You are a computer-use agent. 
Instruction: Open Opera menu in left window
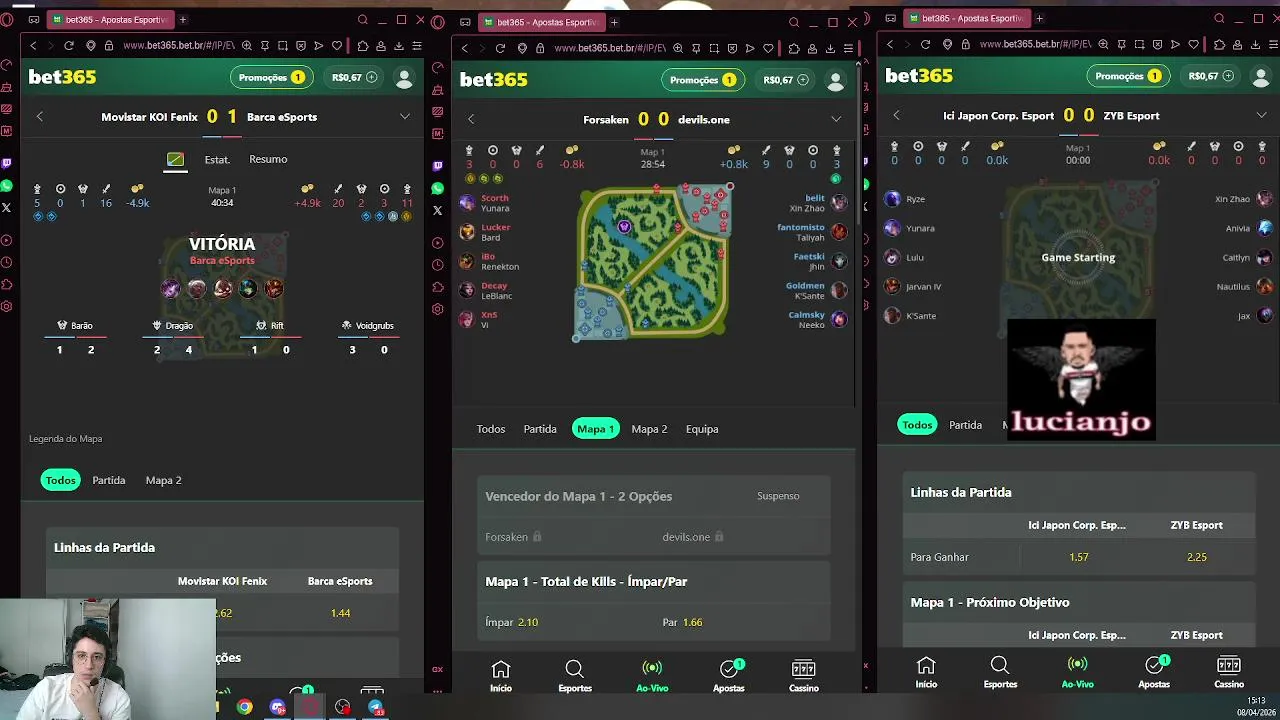[8, 19]
